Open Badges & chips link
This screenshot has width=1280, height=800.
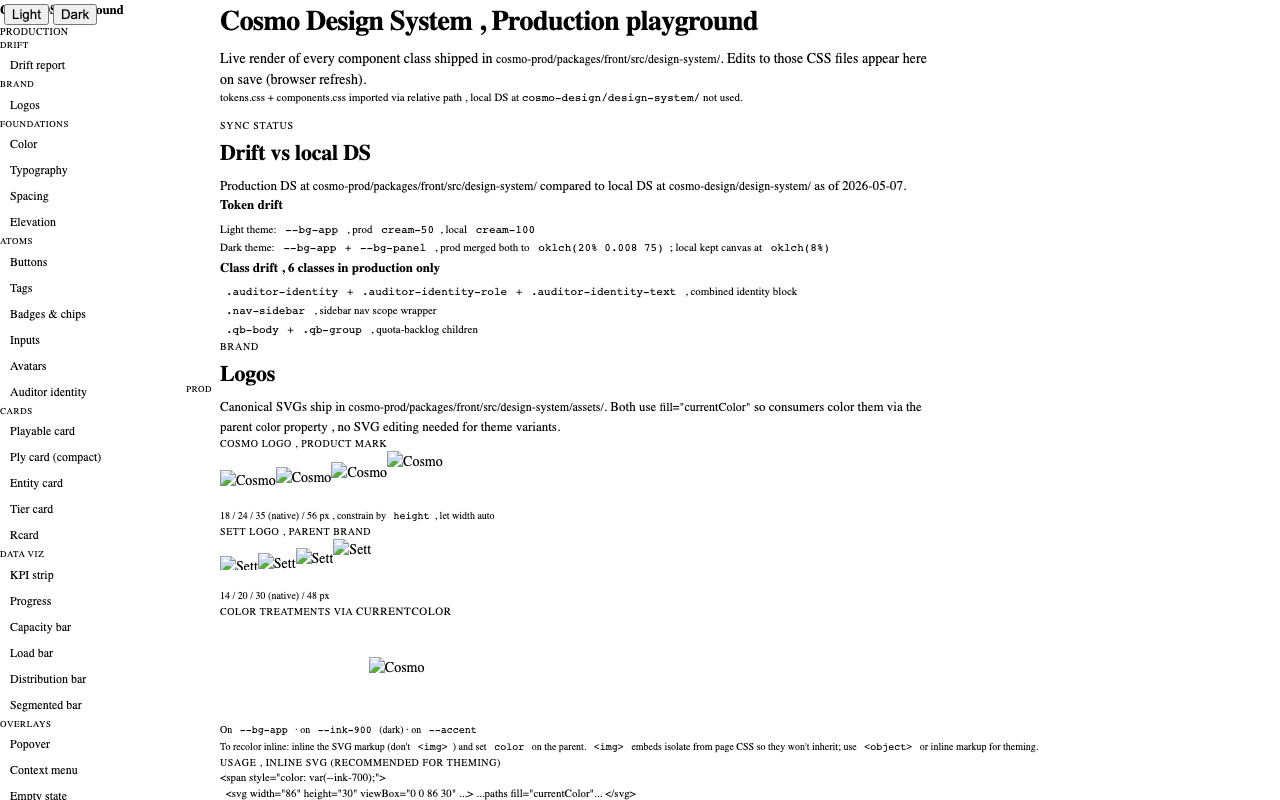[48, 314]
